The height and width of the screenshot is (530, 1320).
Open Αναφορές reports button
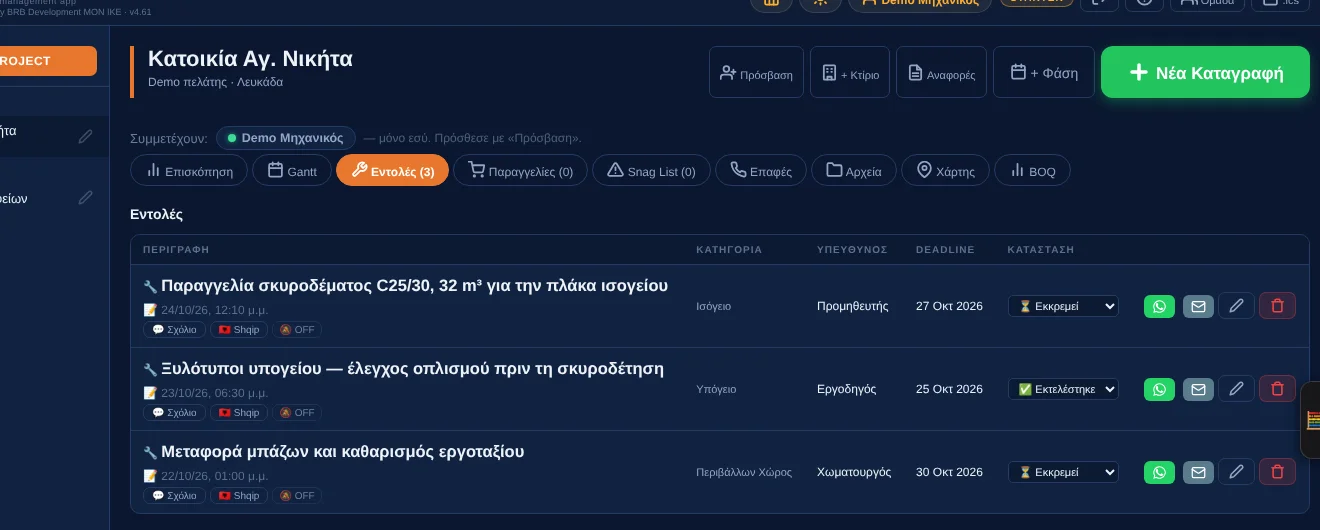point(941,72)
